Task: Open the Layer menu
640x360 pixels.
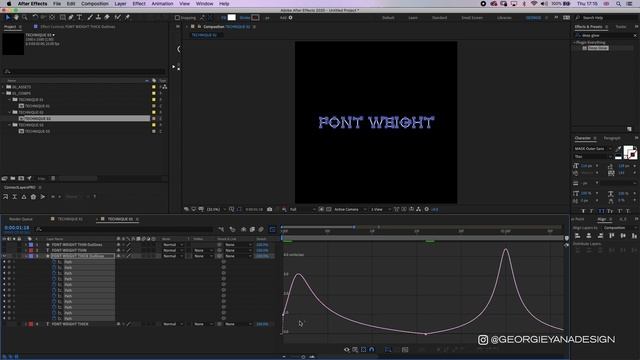Action: tap(120, 4)
